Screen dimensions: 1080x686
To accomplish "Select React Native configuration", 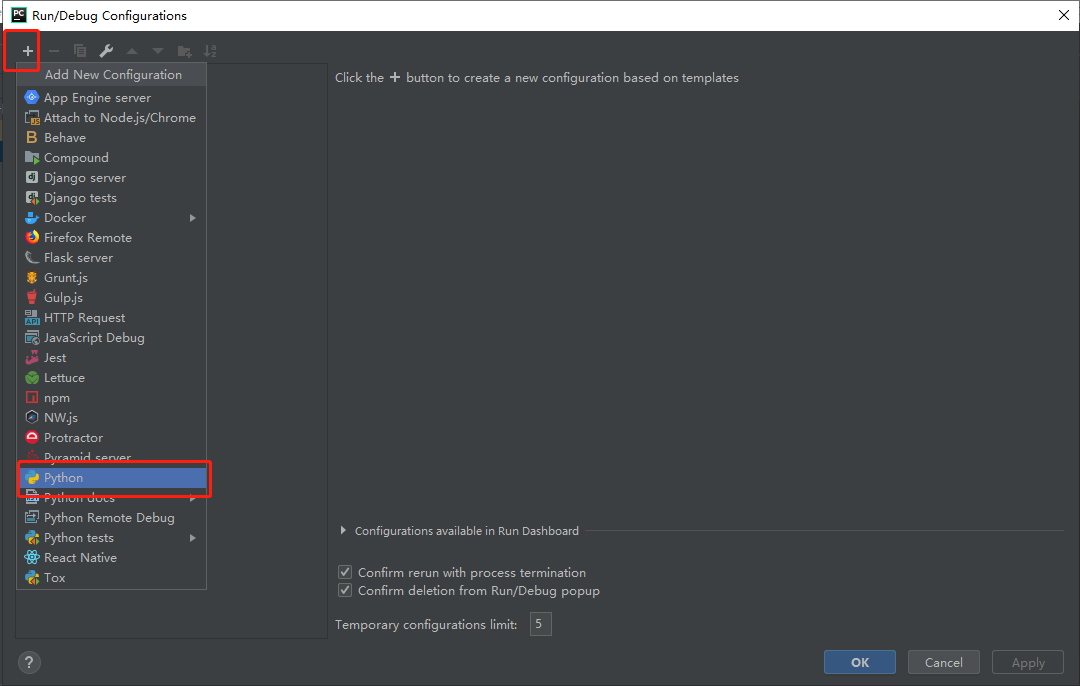I will point(112,557).
